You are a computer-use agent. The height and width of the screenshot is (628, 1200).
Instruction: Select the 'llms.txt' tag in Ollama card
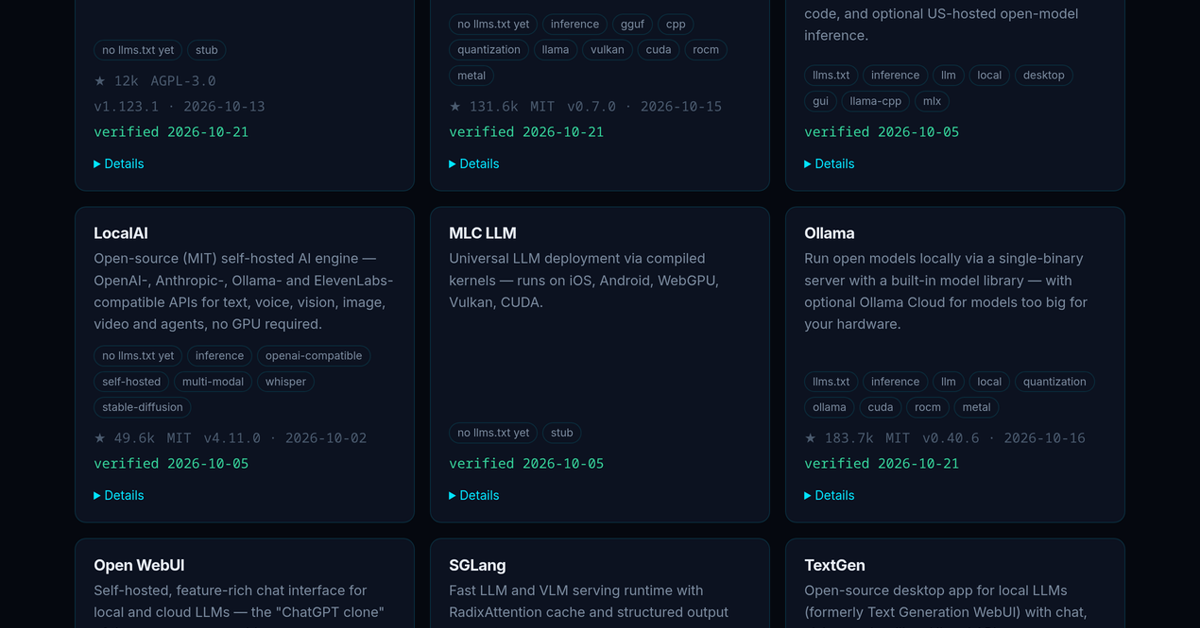coord(831,382)
